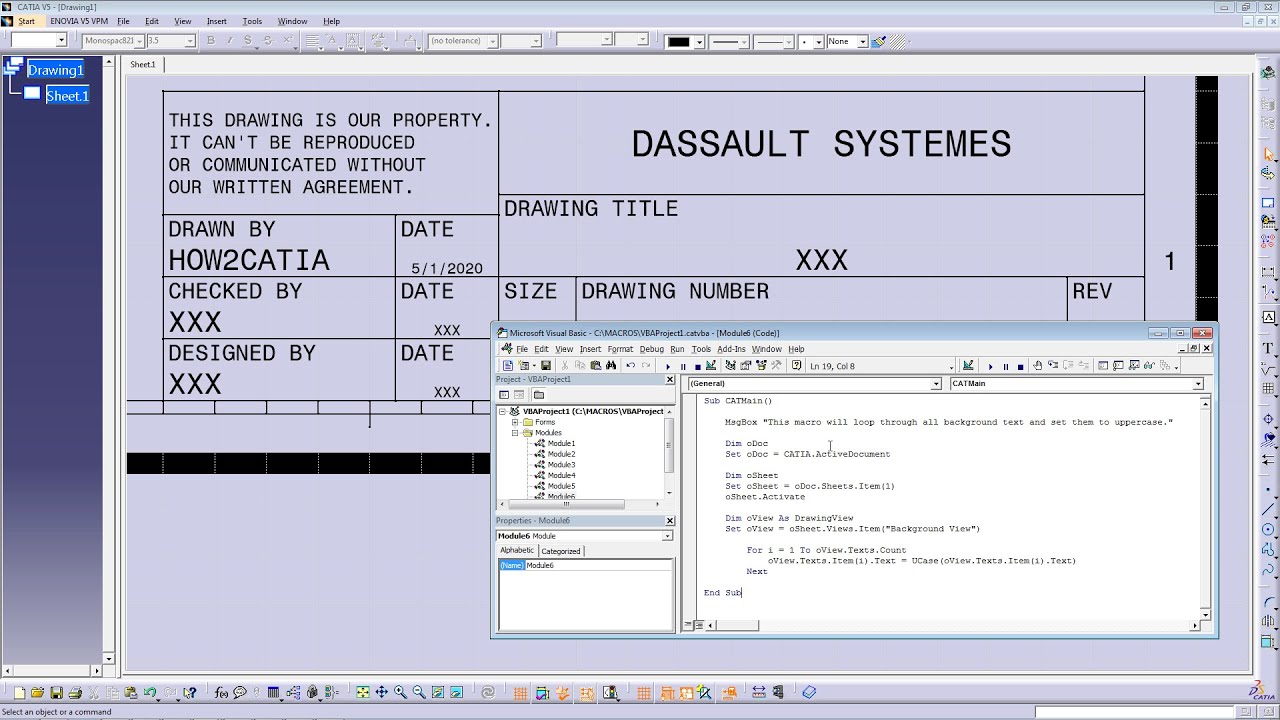Viewport: 1280px width, 720px height.
Task: Click the Print icon in CATIA's bottom toolbar
Action: coord(75,692)
